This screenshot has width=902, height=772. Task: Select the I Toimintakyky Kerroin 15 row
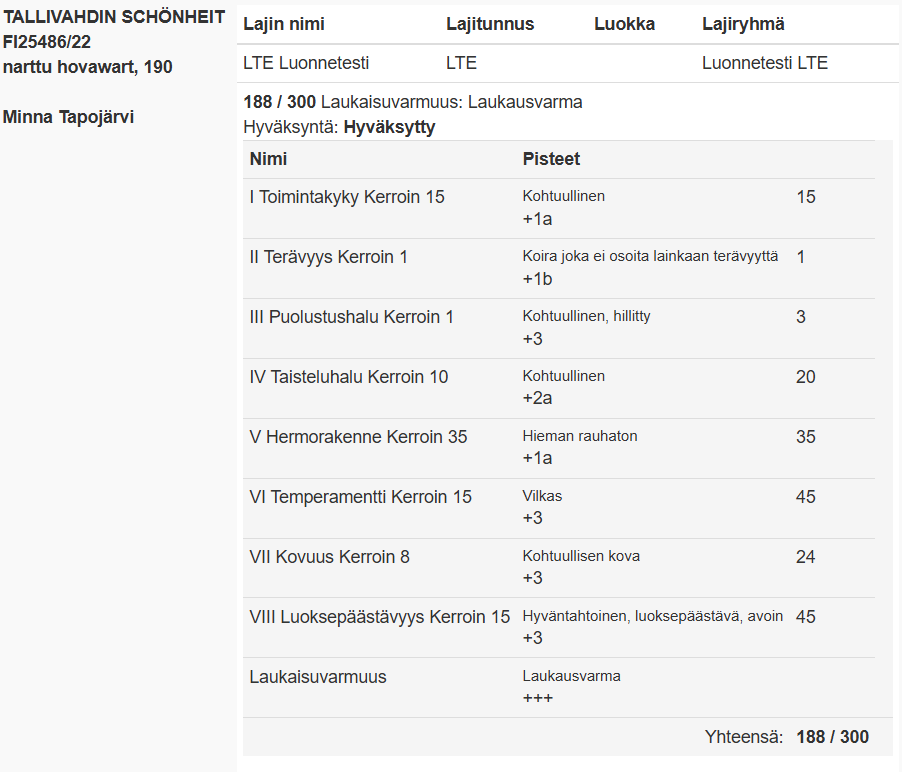point(559,208)
